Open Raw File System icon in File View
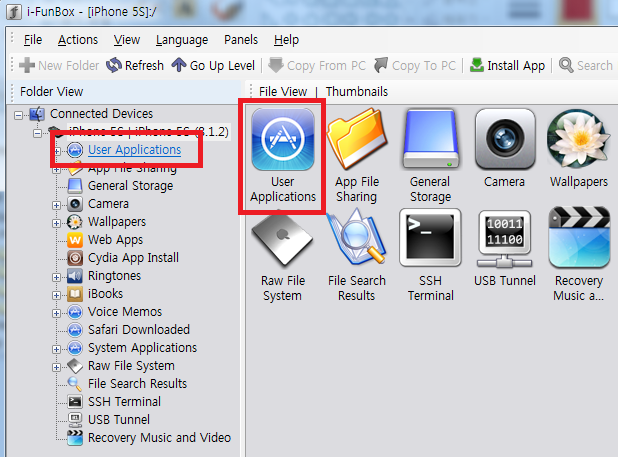 282,240
